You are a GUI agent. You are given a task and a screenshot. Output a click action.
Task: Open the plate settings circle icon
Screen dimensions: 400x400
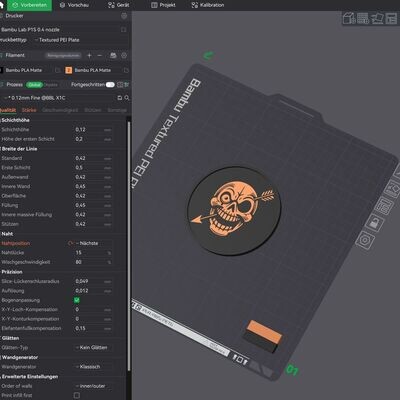coord(365,240)
